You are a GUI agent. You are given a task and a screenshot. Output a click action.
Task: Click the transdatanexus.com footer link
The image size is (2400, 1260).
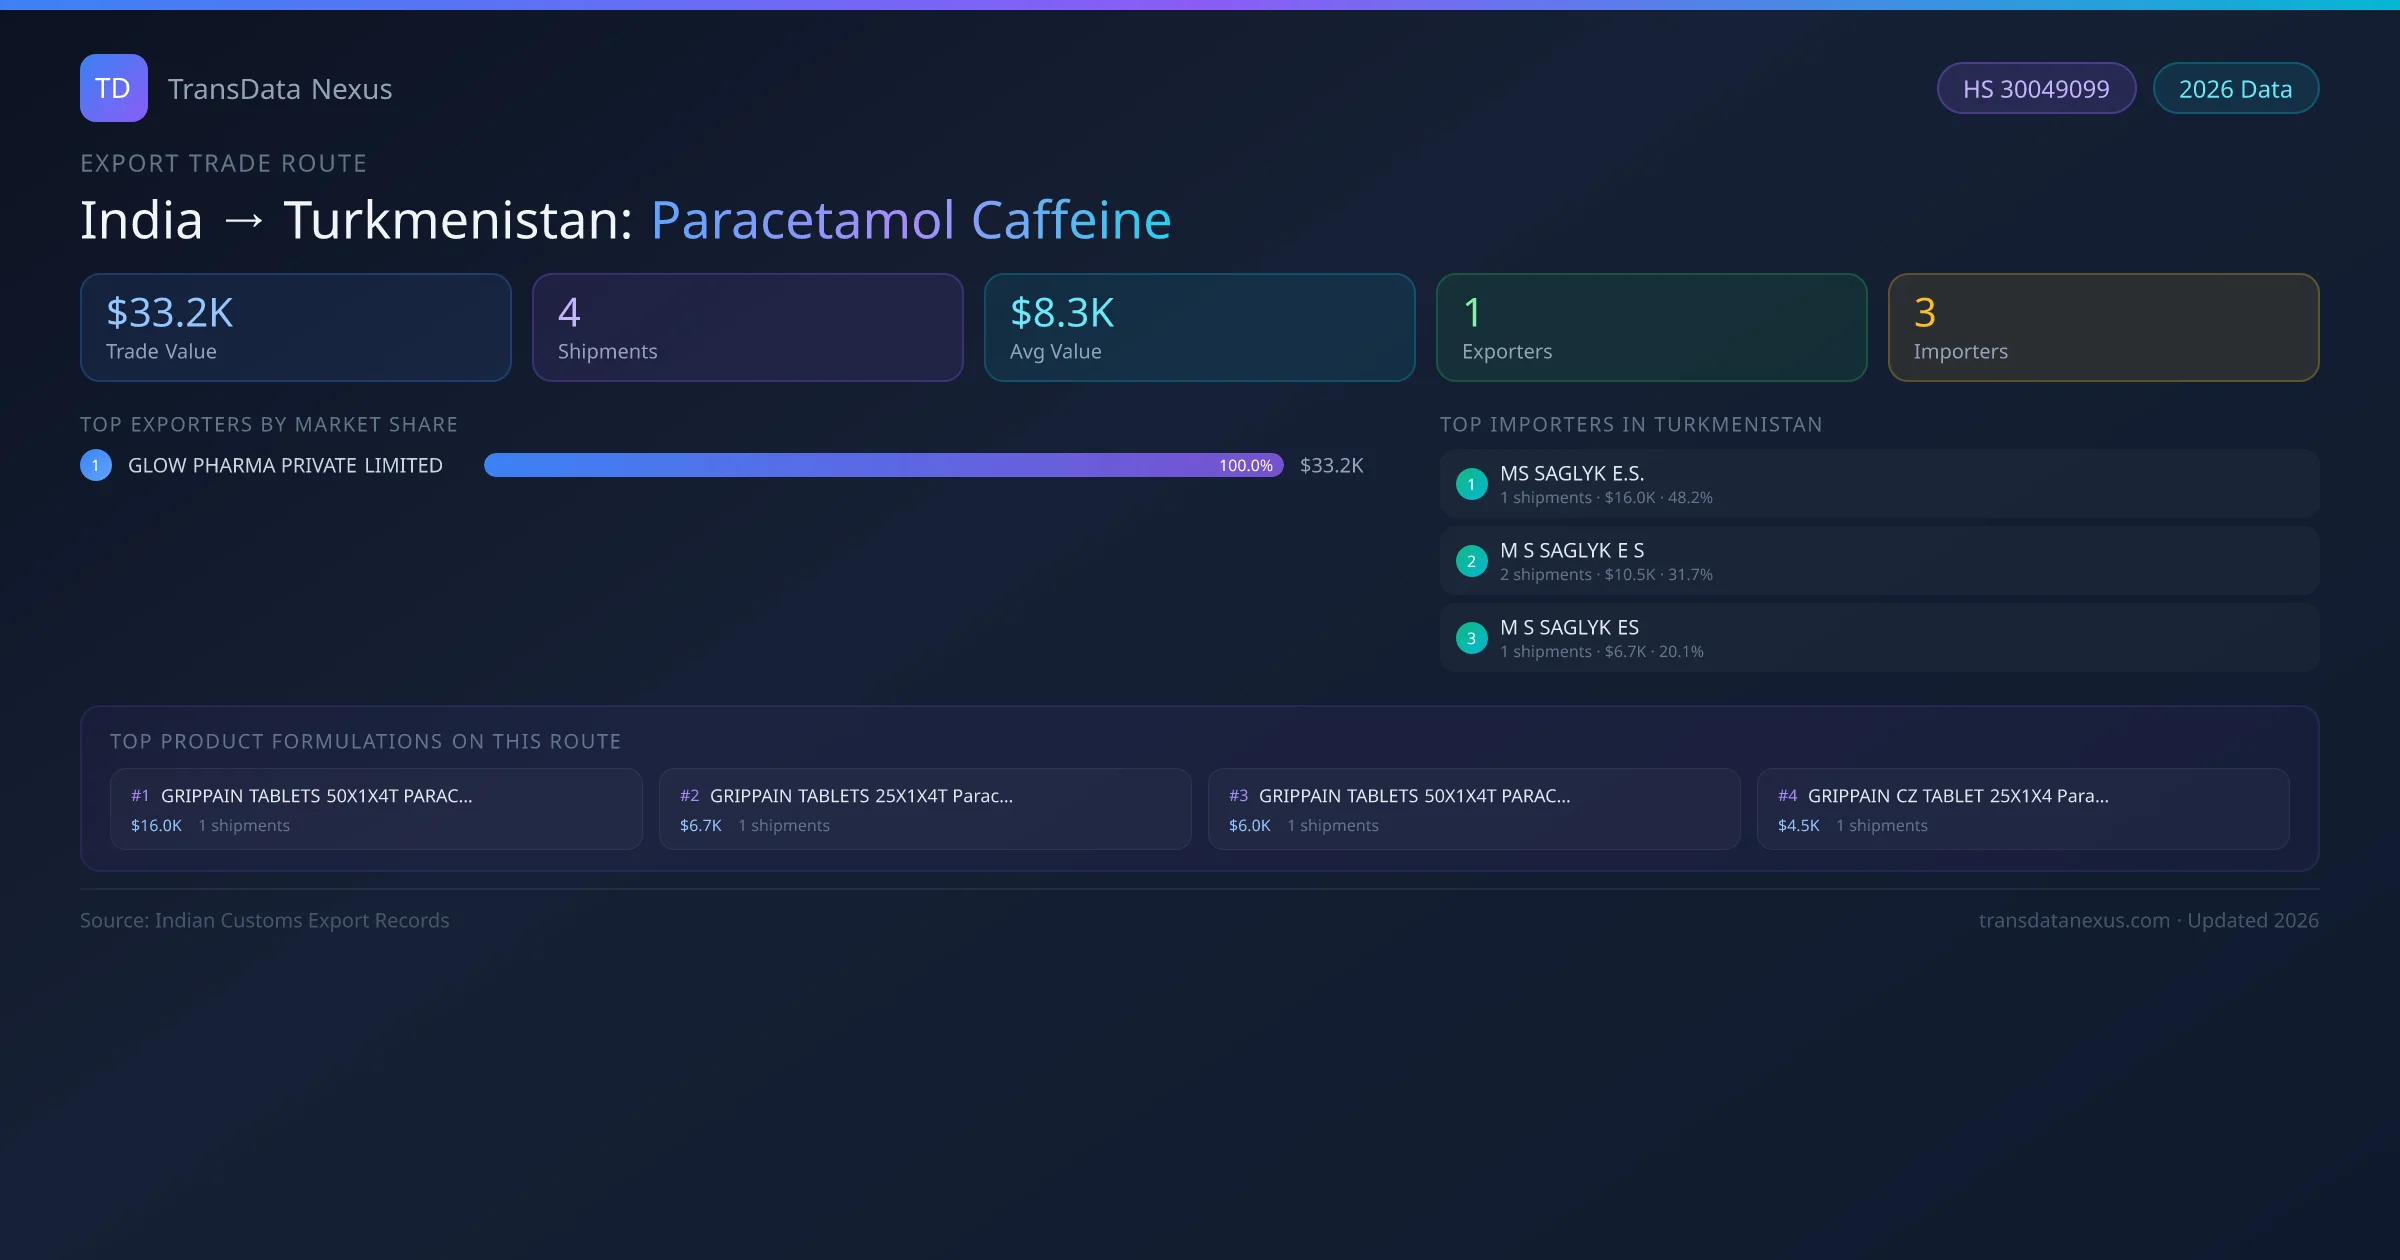2074,920
